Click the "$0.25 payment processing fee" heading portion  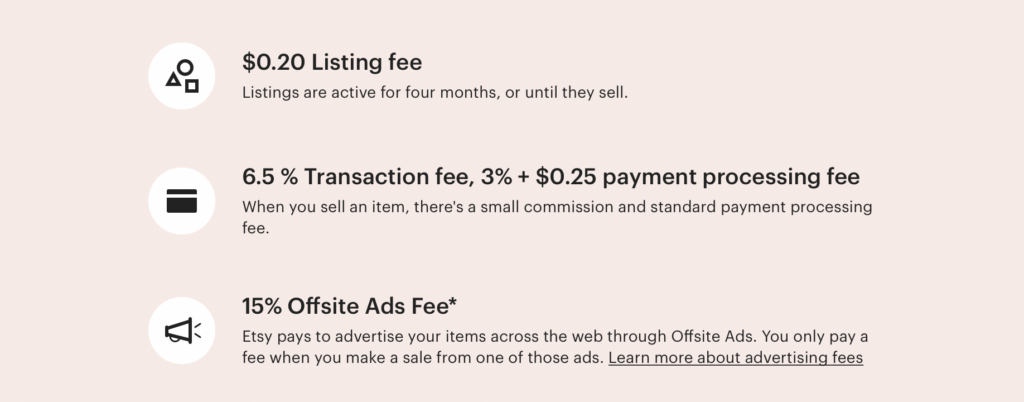coord(697,177)
